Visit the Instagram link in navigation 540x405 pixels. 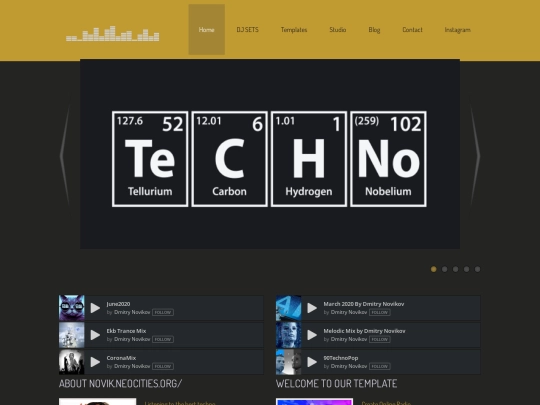click(457, 30)
